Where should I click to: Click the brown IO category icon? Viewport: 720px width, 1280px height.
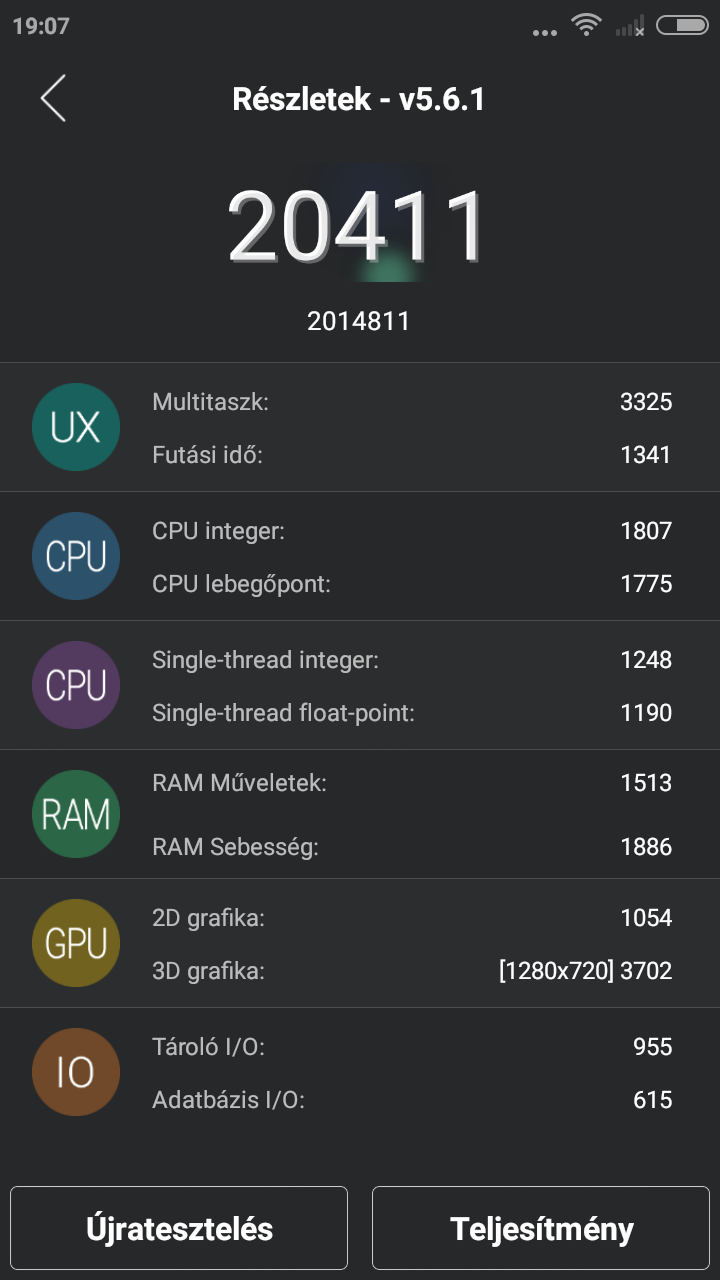(x=76, y=1073)
